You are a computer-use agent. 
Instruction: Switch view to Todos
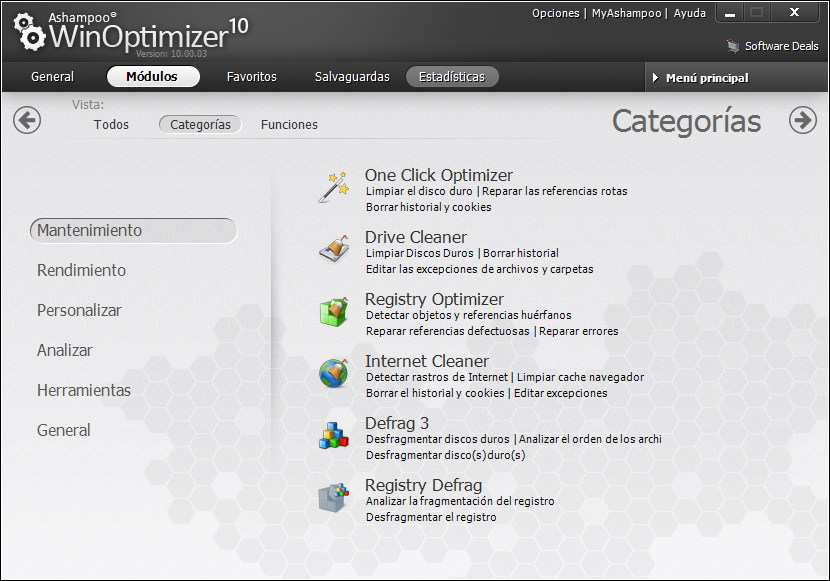111,125
